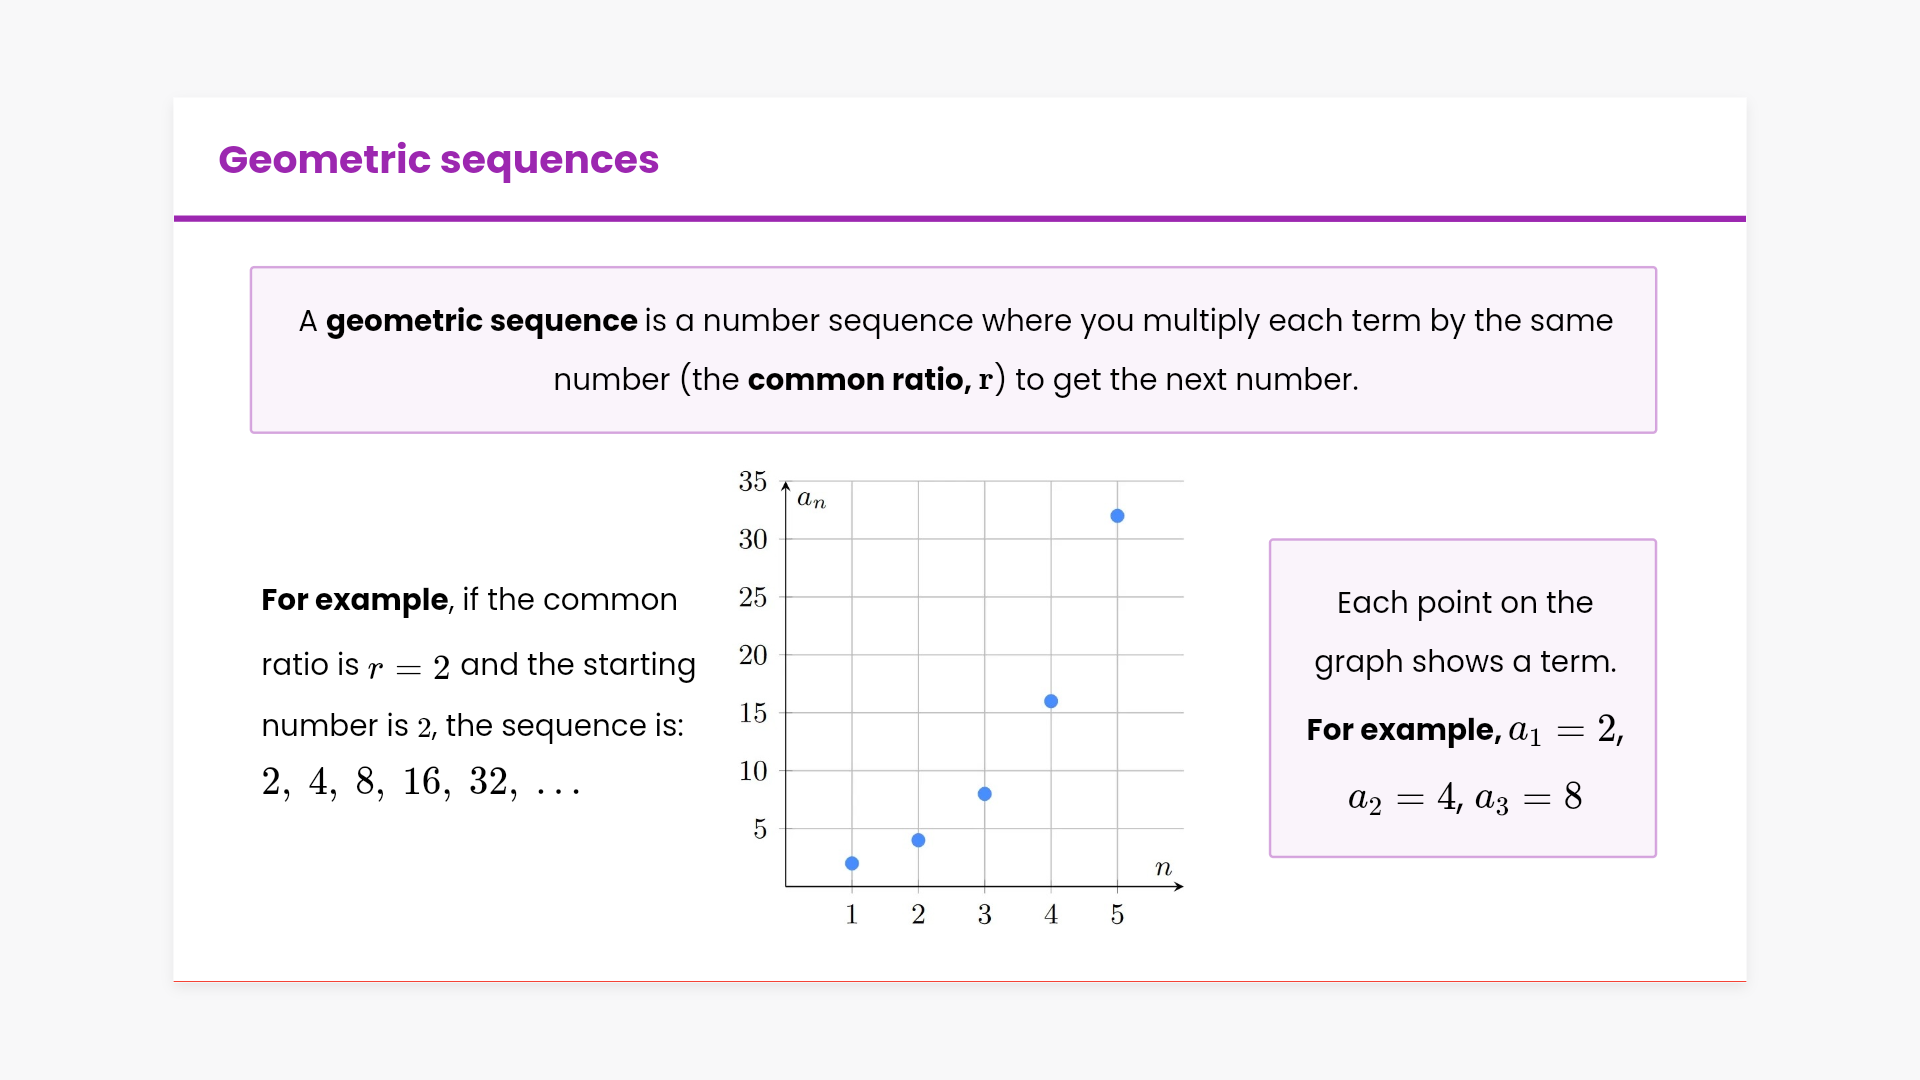The height and width of the screenshot is (1080, 1920).
Task: Click the 'r = 2' expression
Action: [409, 667]
